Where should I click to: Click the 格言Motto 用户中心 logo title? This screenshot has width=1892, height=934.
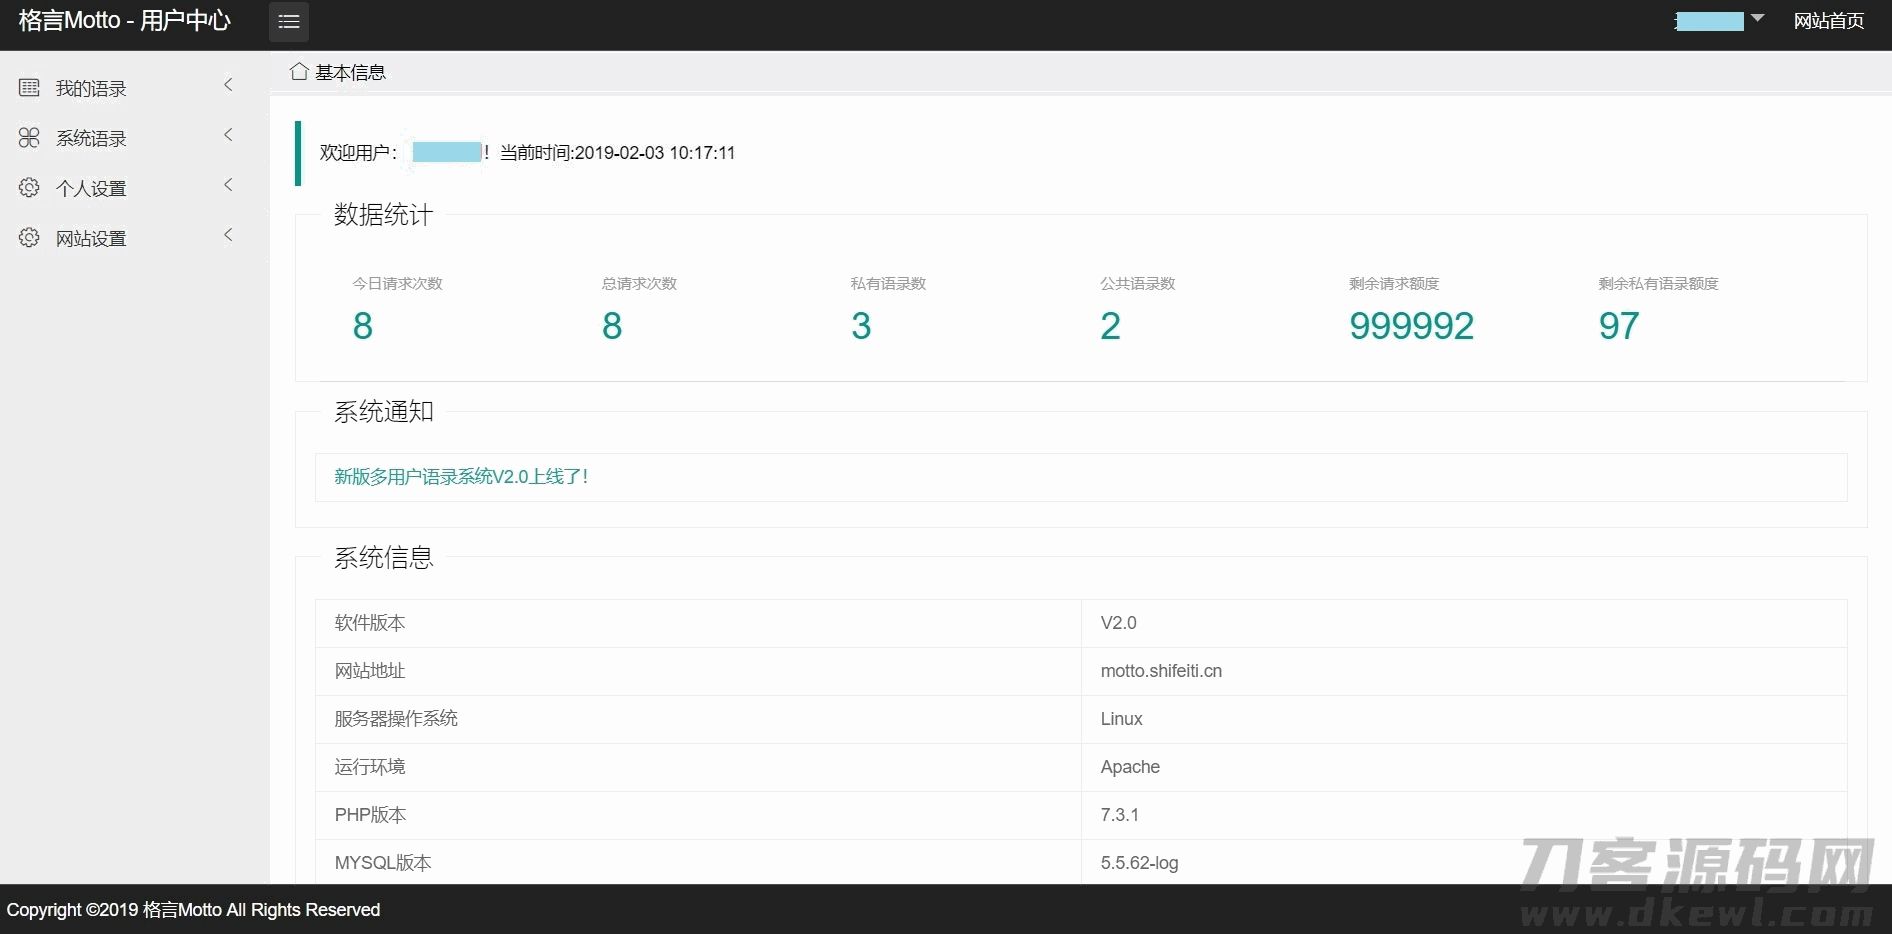coord(125,21)
